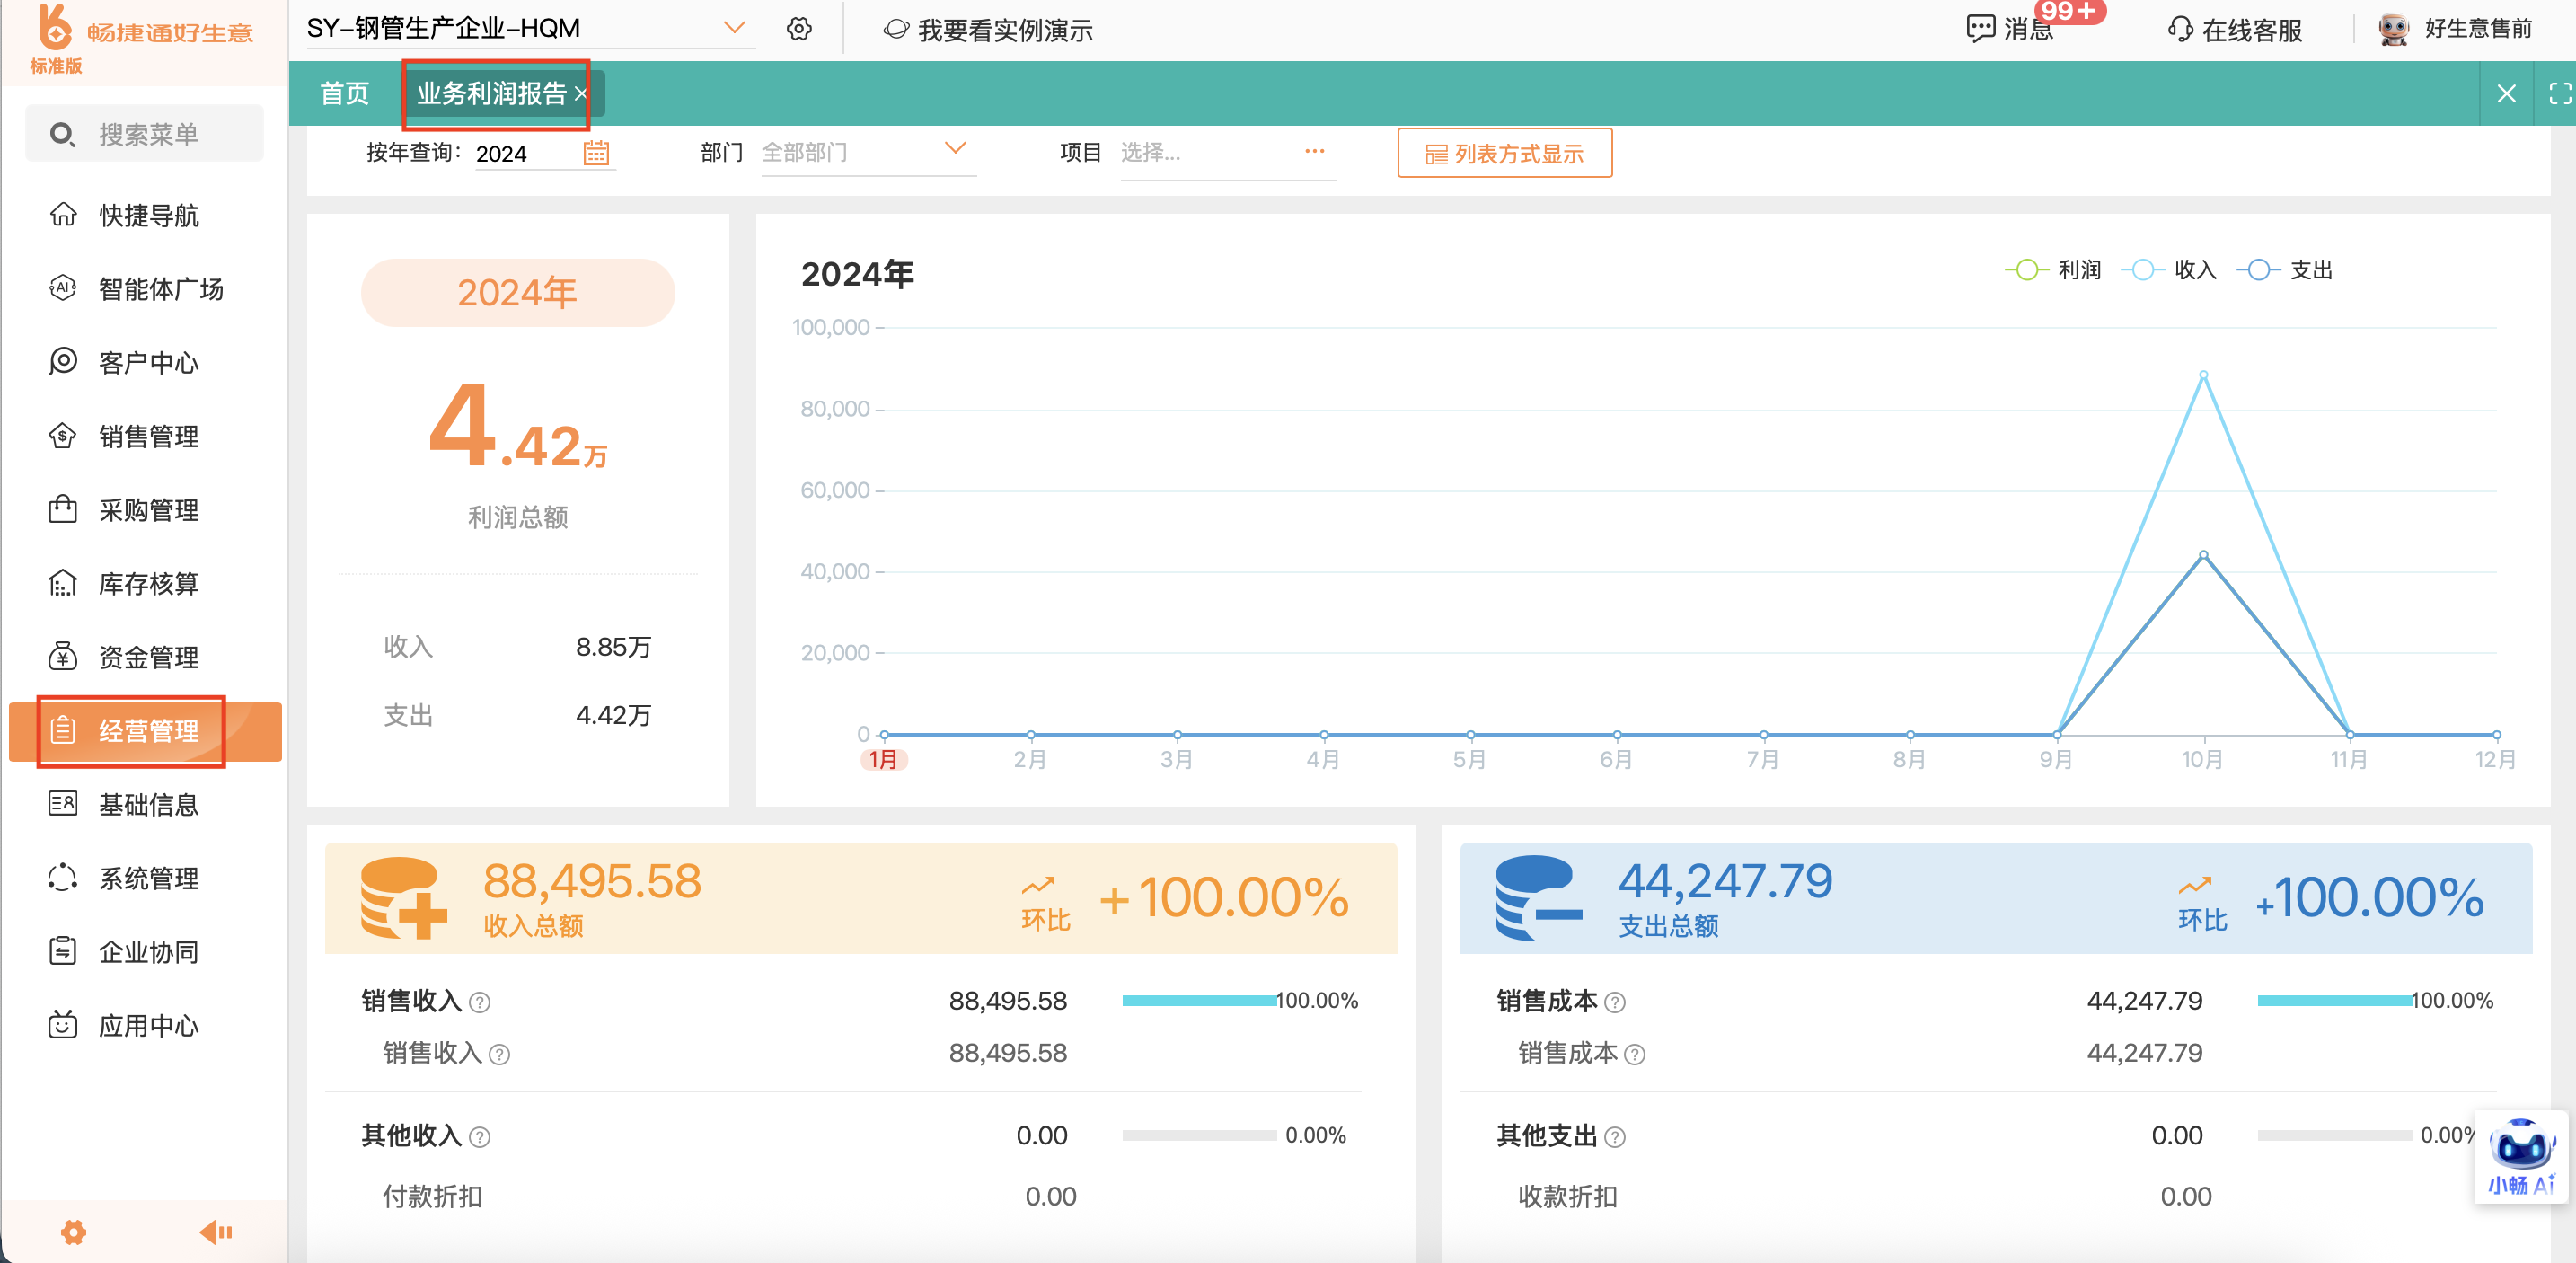2576x1263 pixels.
Task: Click the 小畅 AI robot assistant
Action: pyautogui.click(x=2521, y=1156)
